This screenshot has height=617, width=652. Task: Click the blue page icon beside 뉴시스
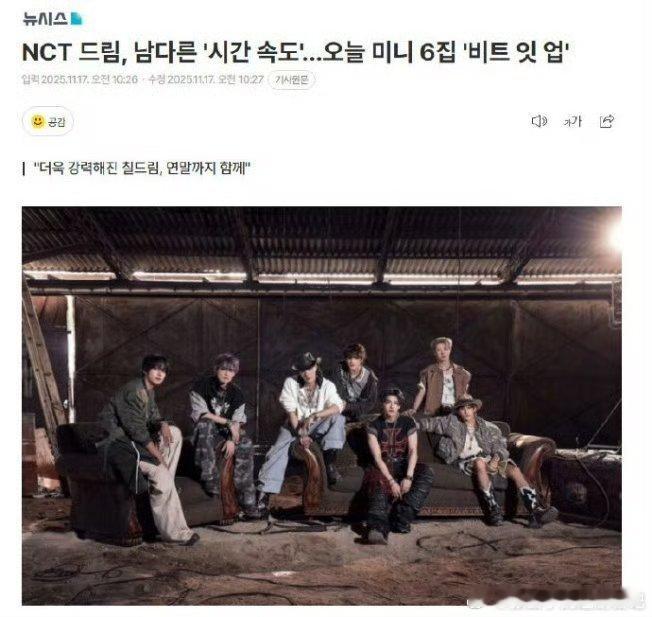77,18
